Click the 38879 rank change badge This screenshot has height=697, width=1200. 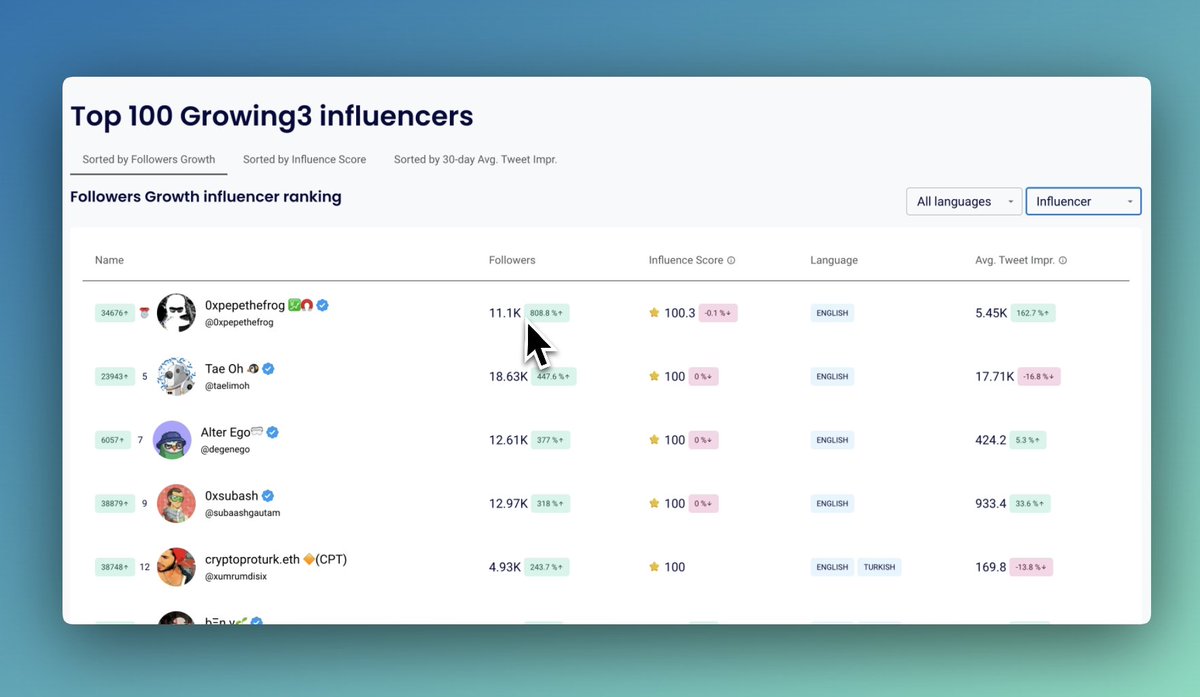(x=115, y=504)
